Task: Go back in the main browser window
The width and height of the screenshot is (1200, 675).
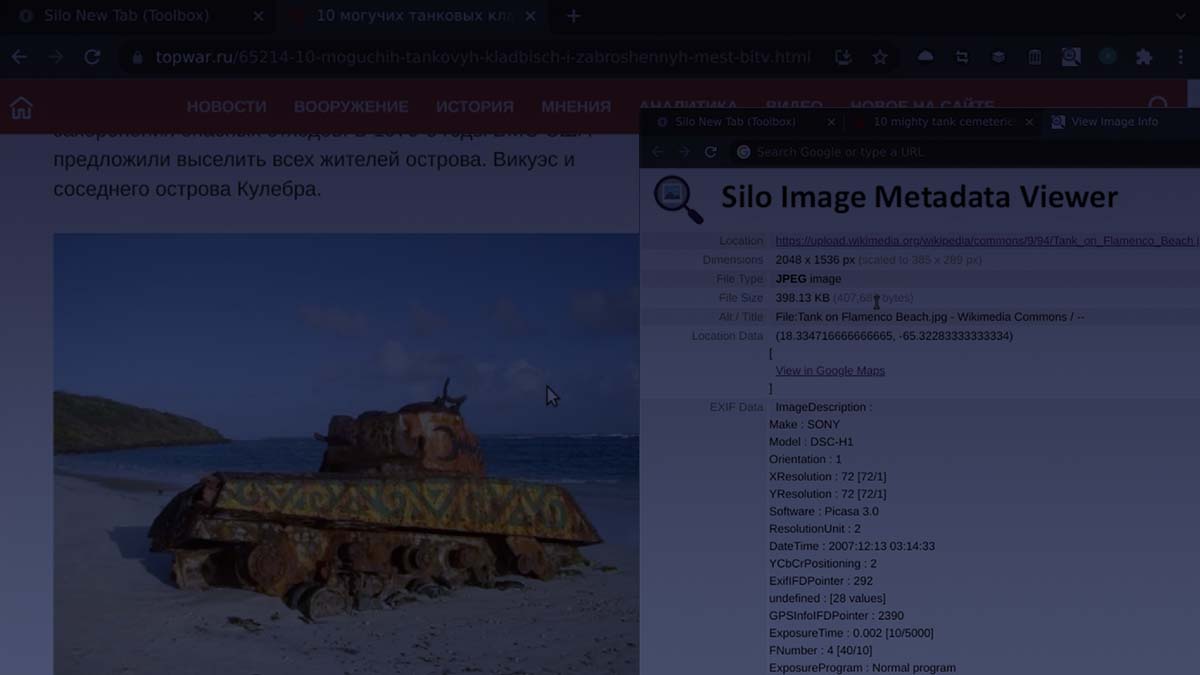Action: coord(19,57)
